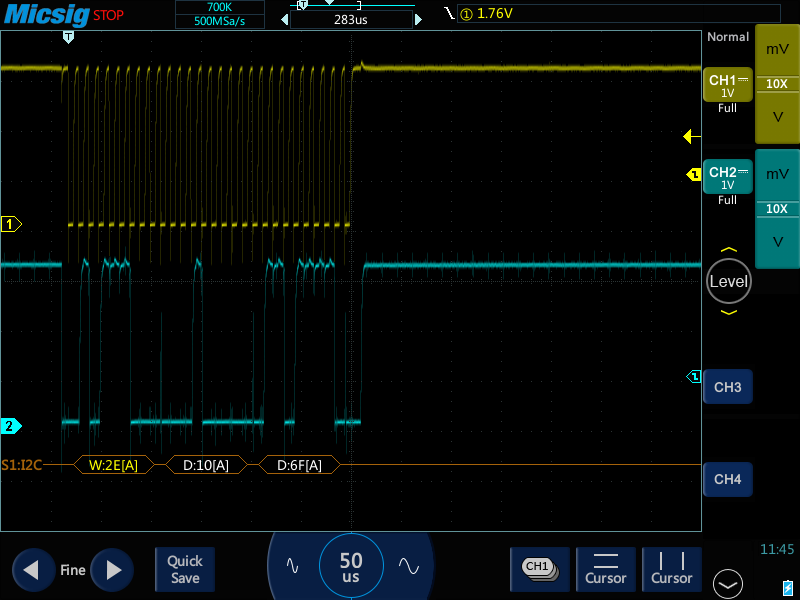Tap the 50 us timebase dial
The image size is (800, 600).
click(351, 566)
